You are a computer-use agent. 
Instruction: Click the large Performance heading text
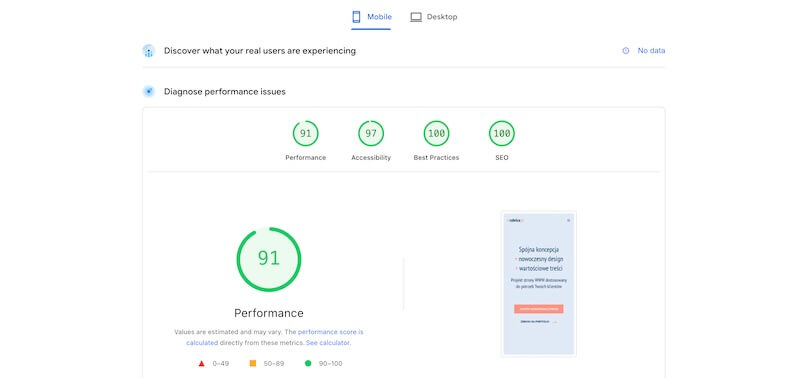pos(269,313)
